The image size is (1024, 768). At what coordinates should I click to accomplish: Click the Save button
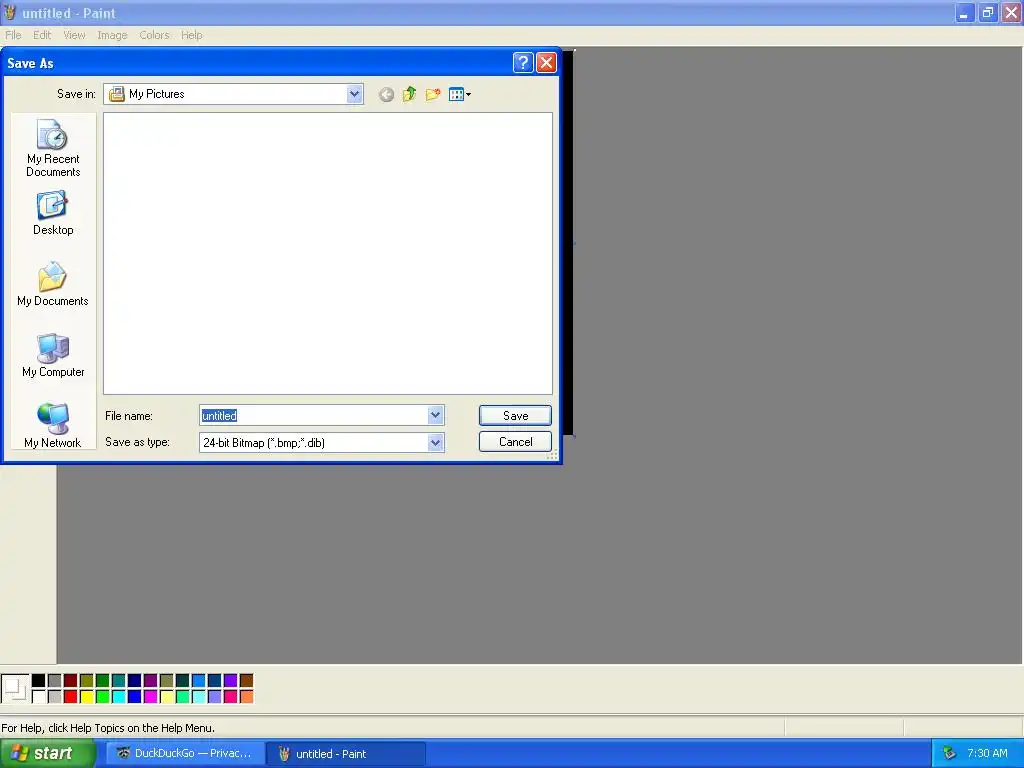515,415
